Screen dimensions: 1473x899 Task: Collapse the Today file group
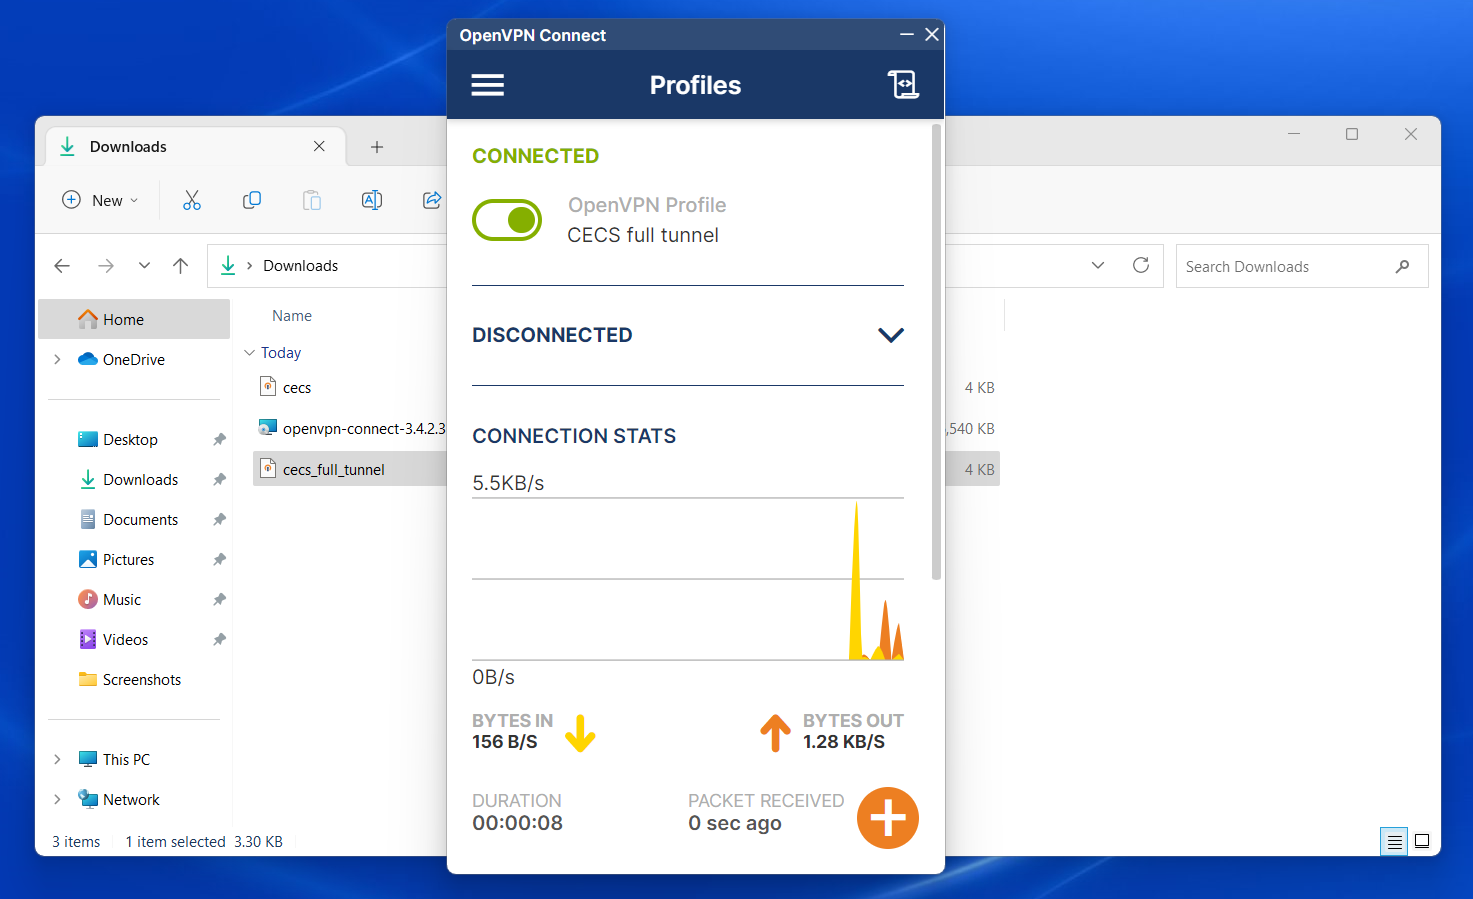click(250, 353)
